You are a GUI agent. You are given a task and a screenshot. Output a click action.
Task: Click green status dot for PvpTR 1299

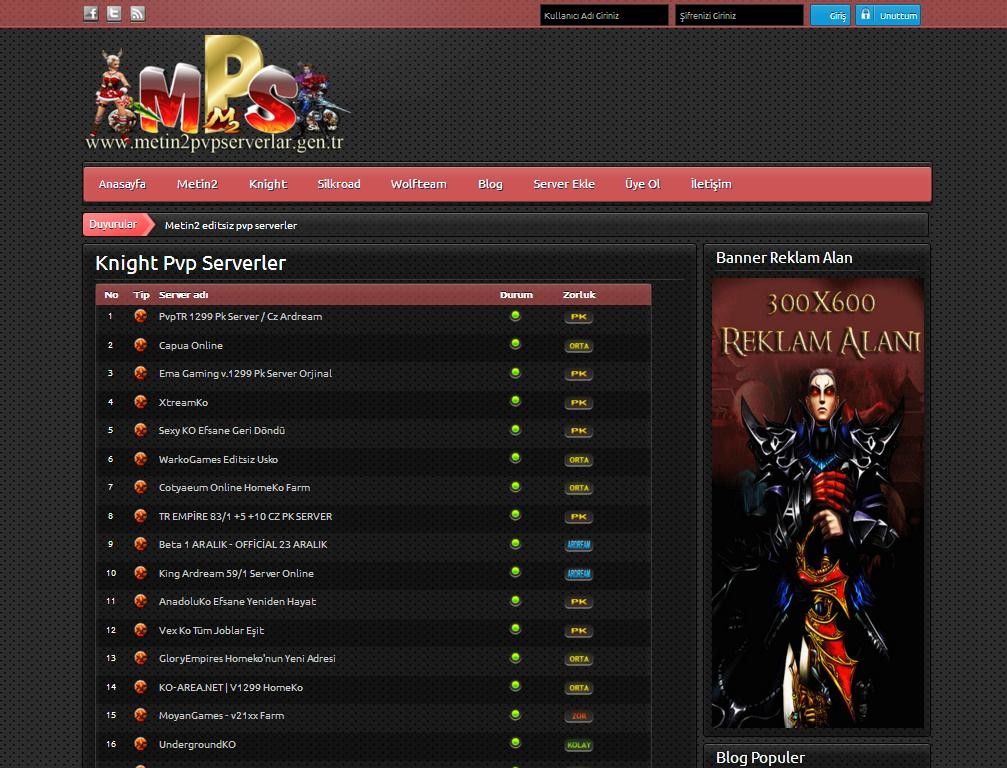coord(515,315)
